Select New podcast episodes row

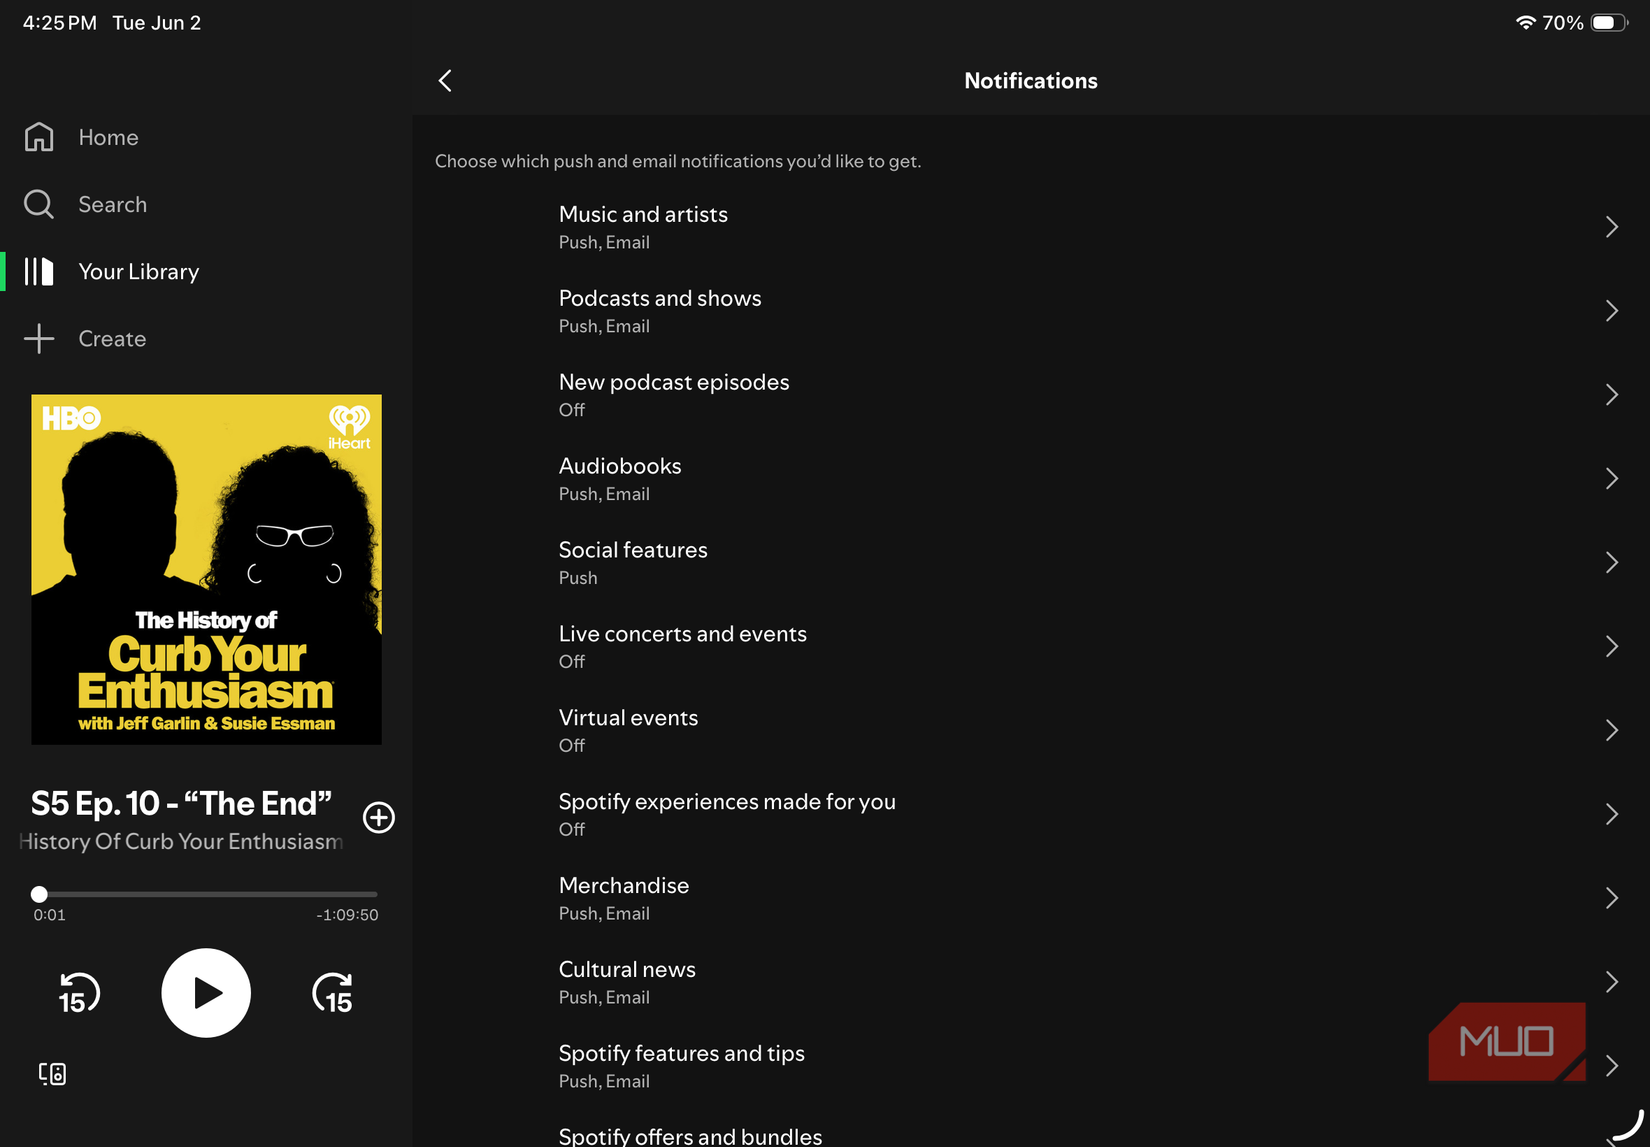[x=1031, y=395]
